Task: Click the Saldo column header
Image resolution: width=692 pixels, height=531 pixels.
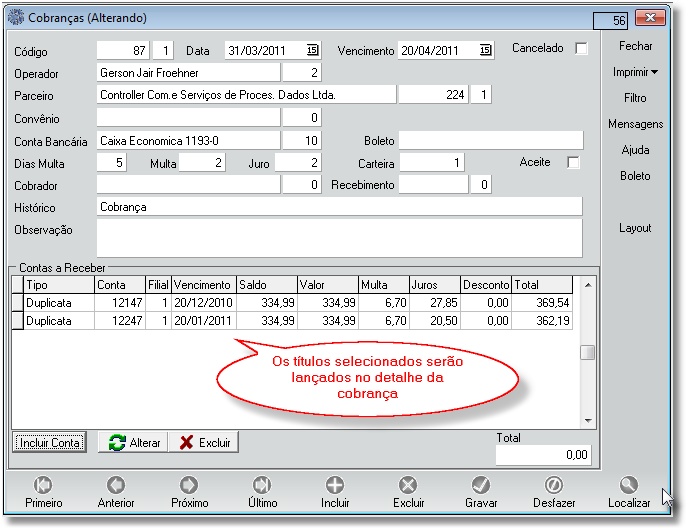Action: 267,285
